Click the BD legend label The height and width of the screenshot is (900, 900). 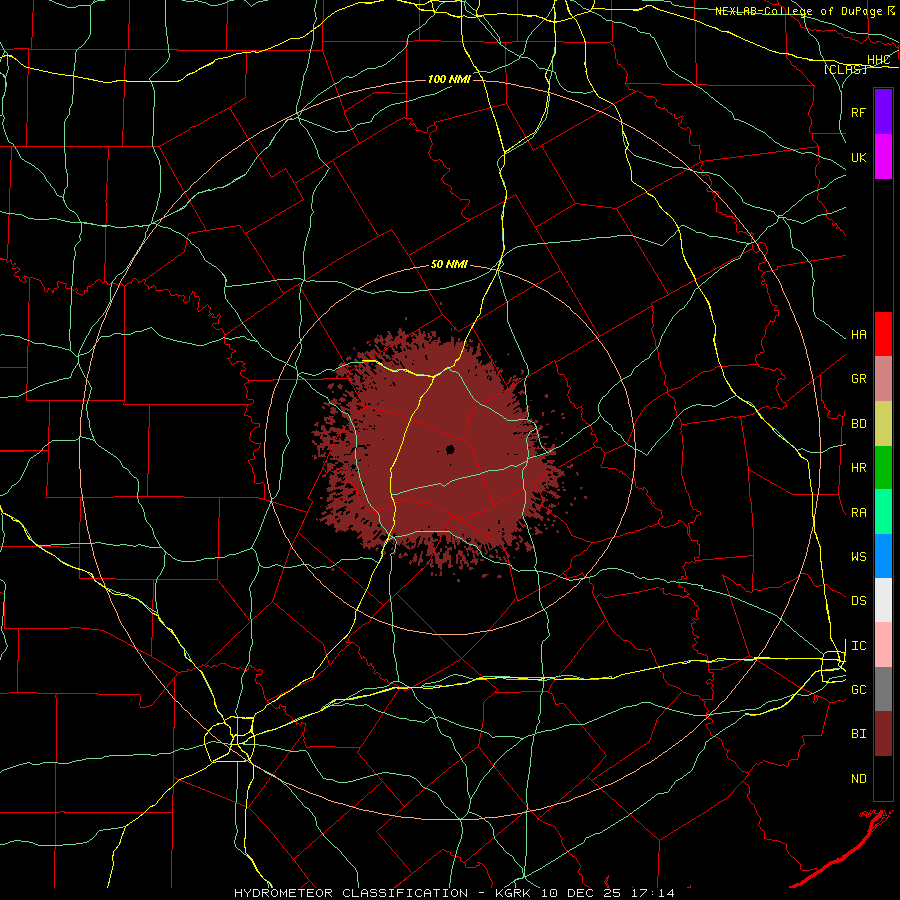[859, 424]
